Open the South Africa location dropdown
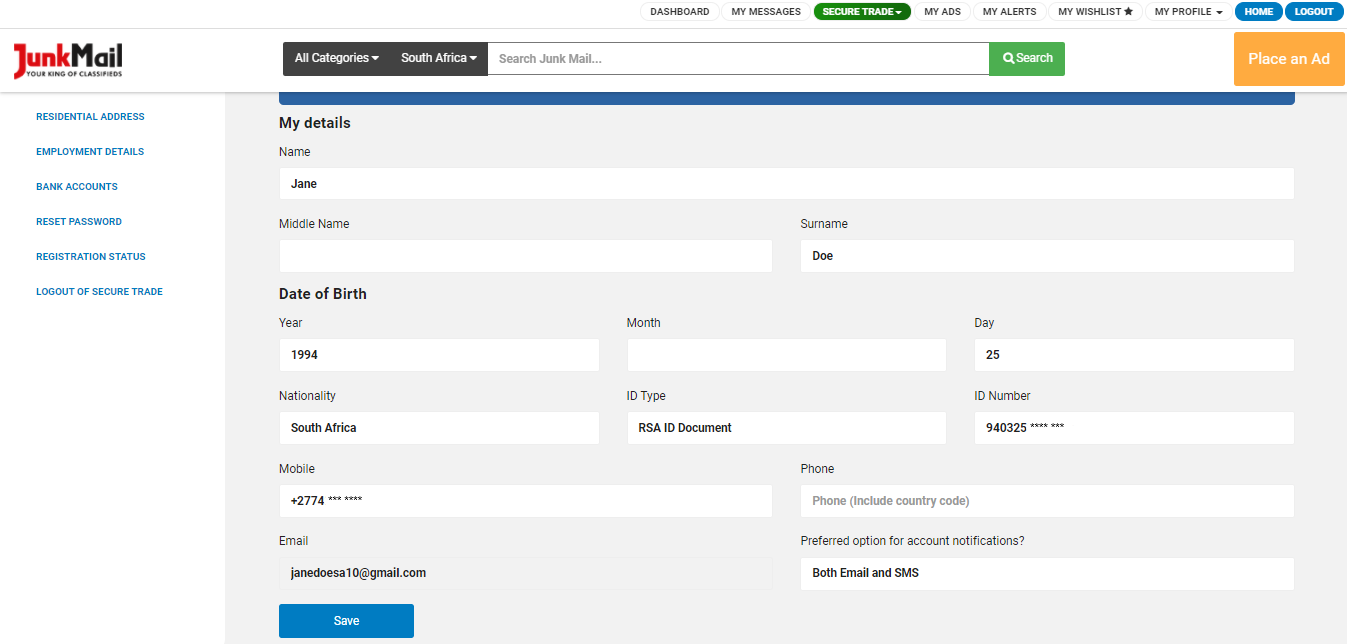Viewport: 1347px width, 644px height. point(437,58)
